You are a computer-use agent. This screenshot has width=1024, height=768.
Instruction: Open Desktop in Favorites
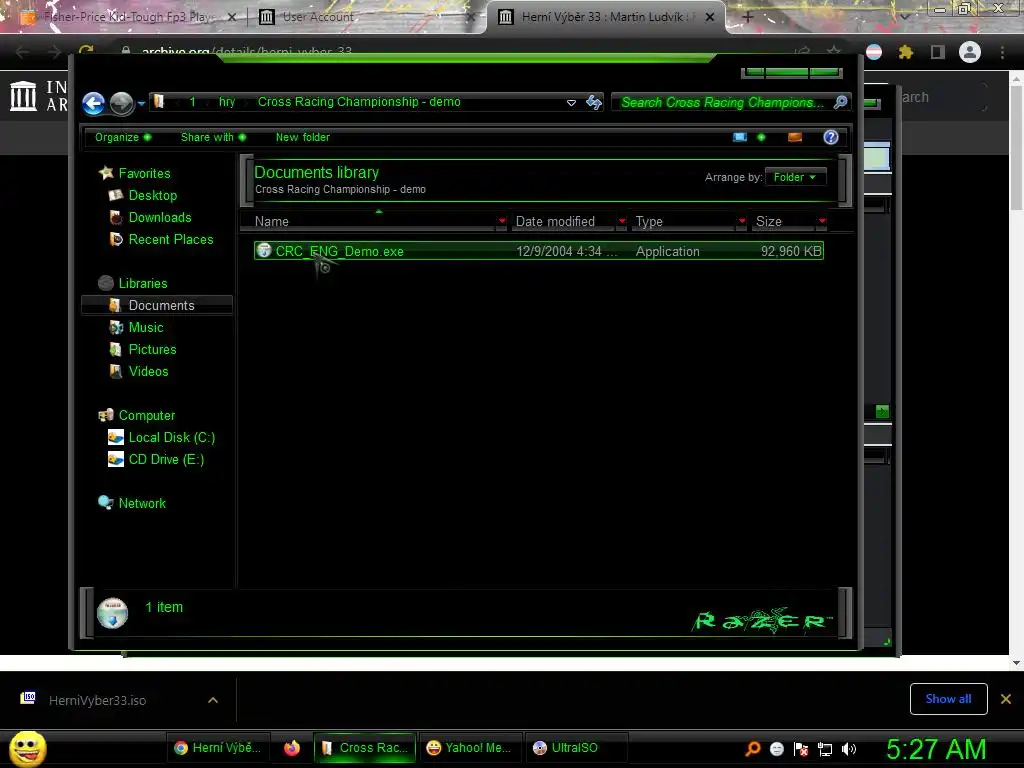(x=152, y=195)
